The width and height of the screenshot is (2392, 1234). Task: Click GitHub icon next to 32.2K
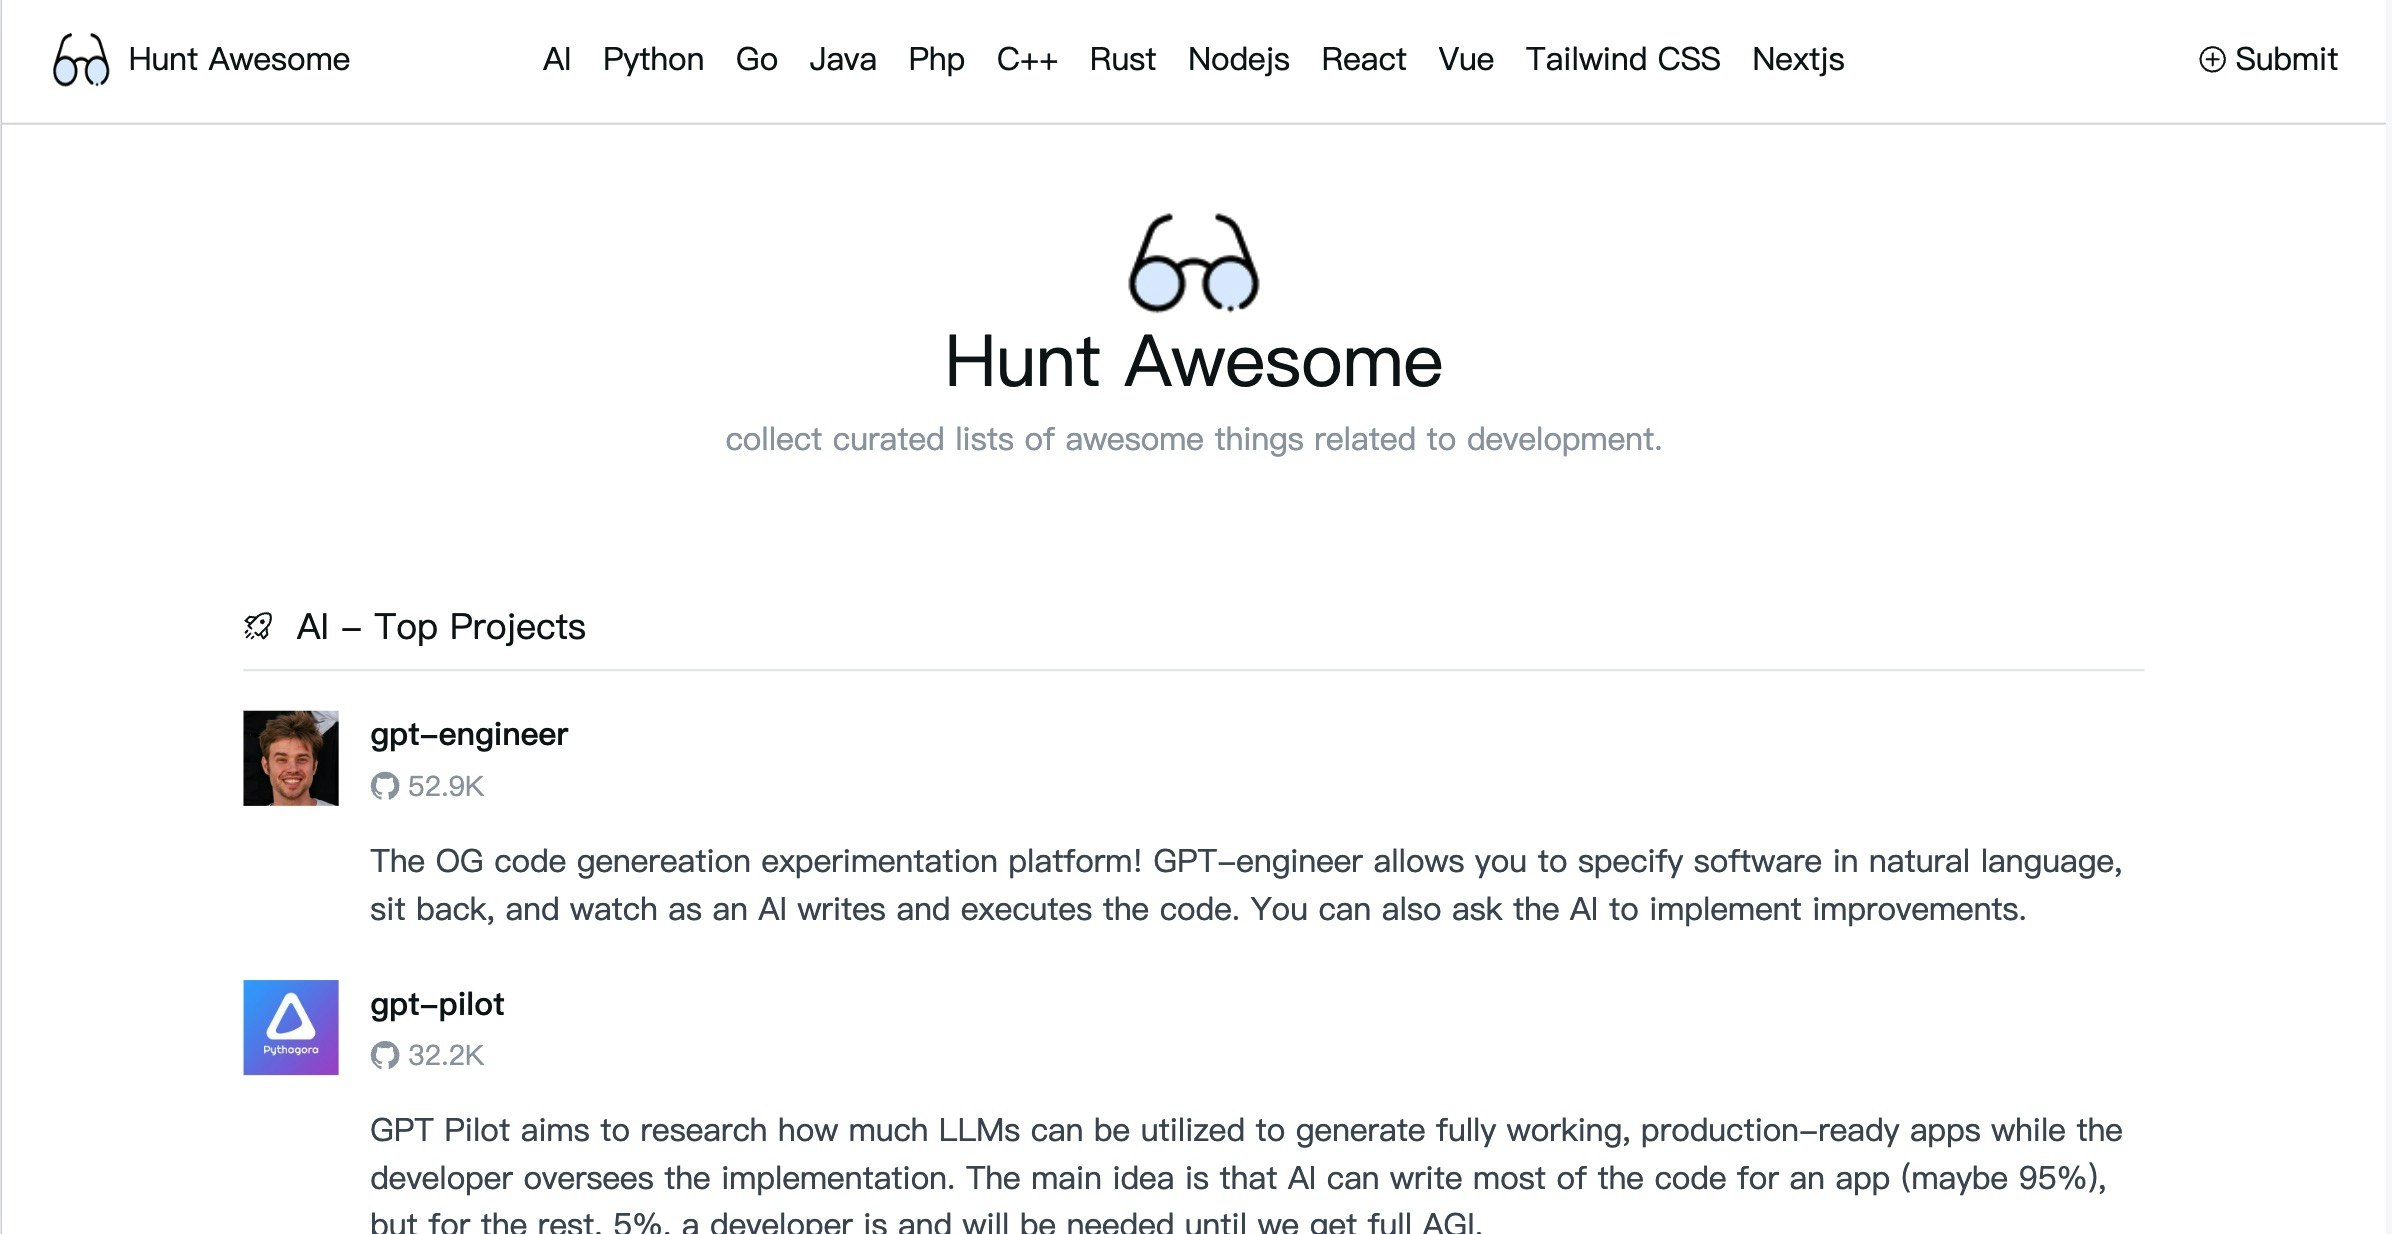pos(384,1055)
